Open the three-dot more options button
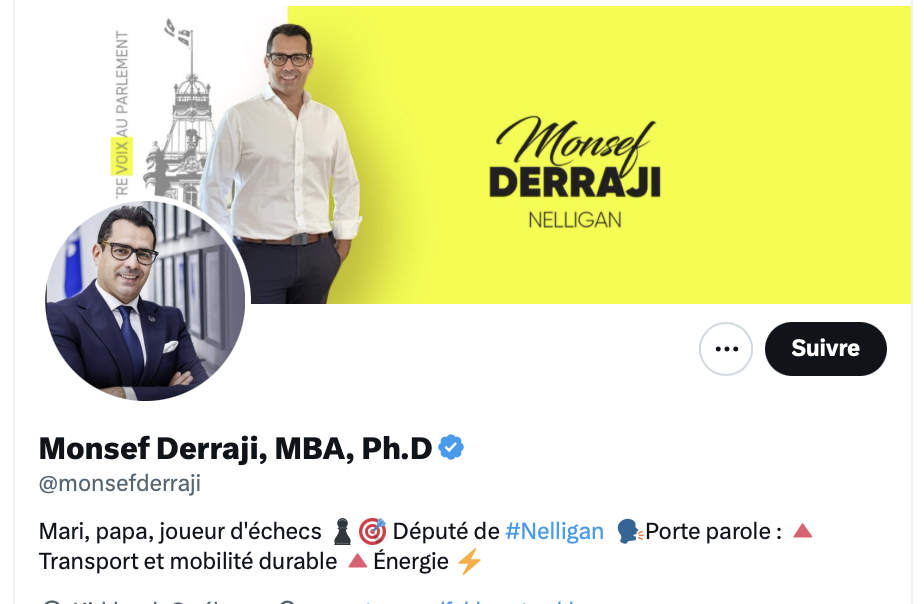Viewport: 924px width, 604px height. click(x=725, y=349)
